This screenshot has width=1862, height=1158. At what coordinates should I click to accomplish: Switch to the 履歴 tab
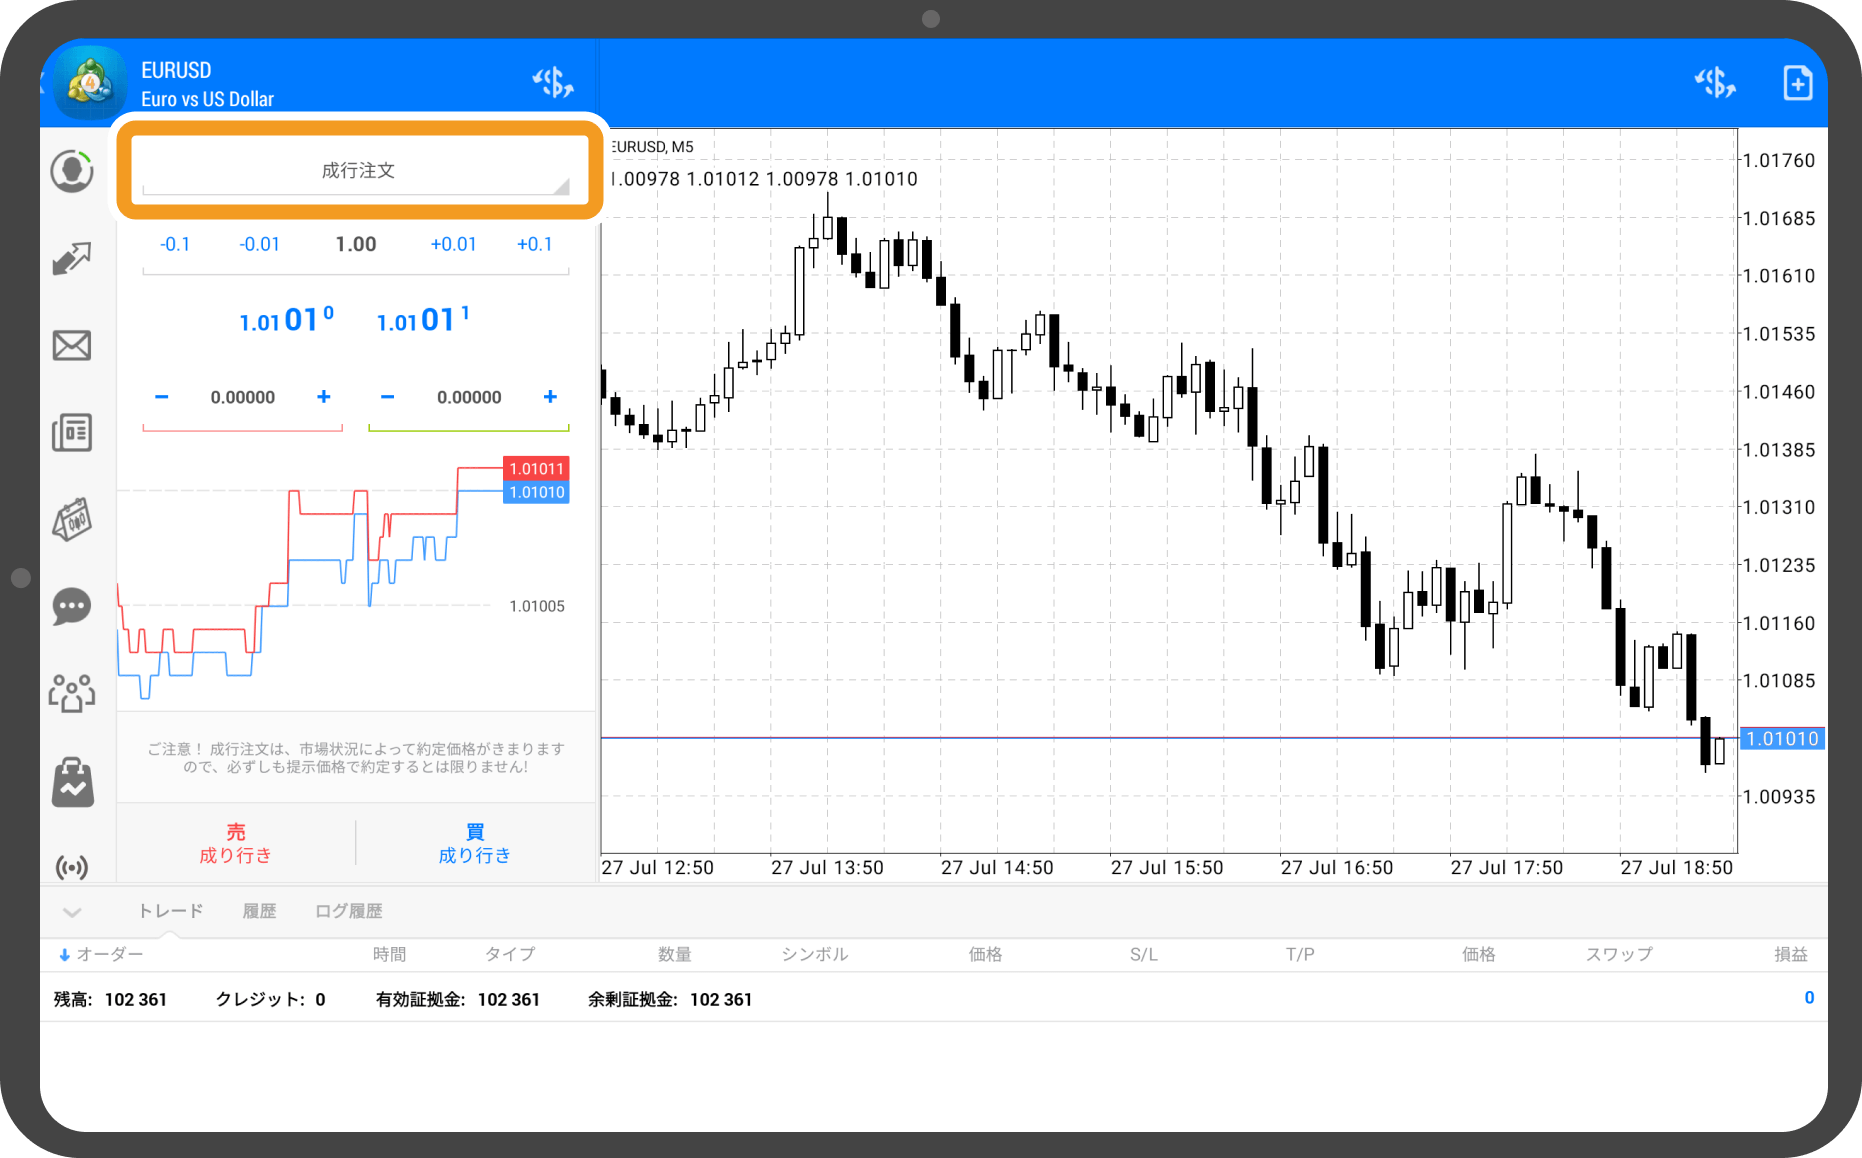259,911
